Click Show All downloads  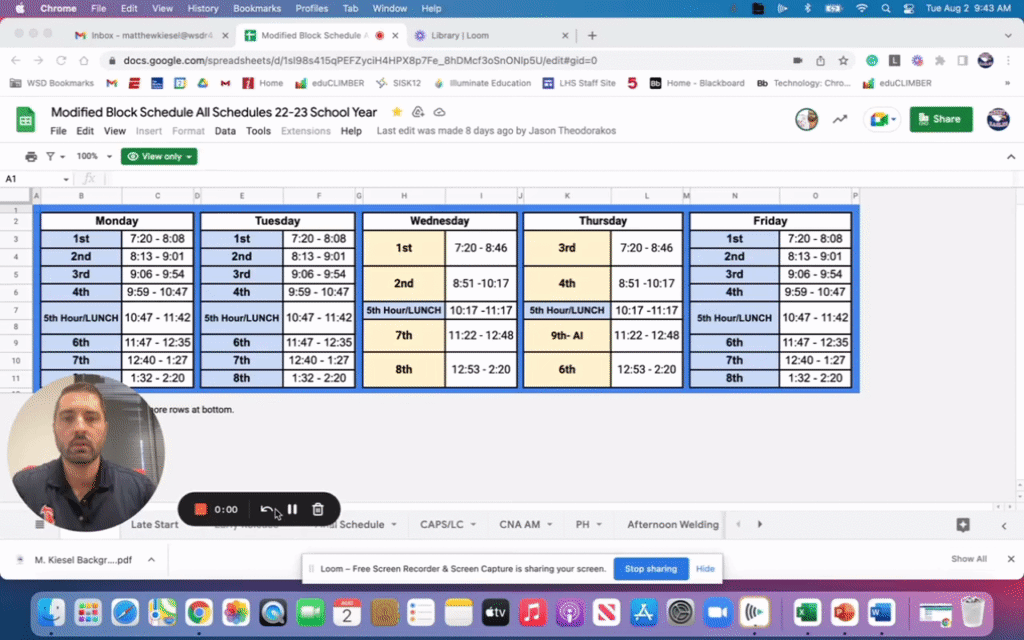point(968,559)
